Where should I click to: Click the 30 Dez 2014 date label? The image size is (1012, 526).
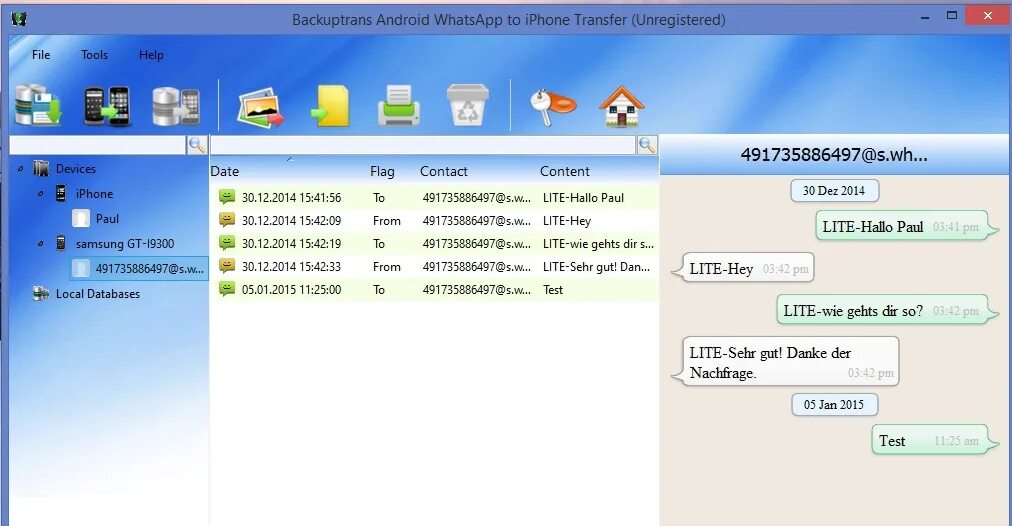(x=834, y=190)
